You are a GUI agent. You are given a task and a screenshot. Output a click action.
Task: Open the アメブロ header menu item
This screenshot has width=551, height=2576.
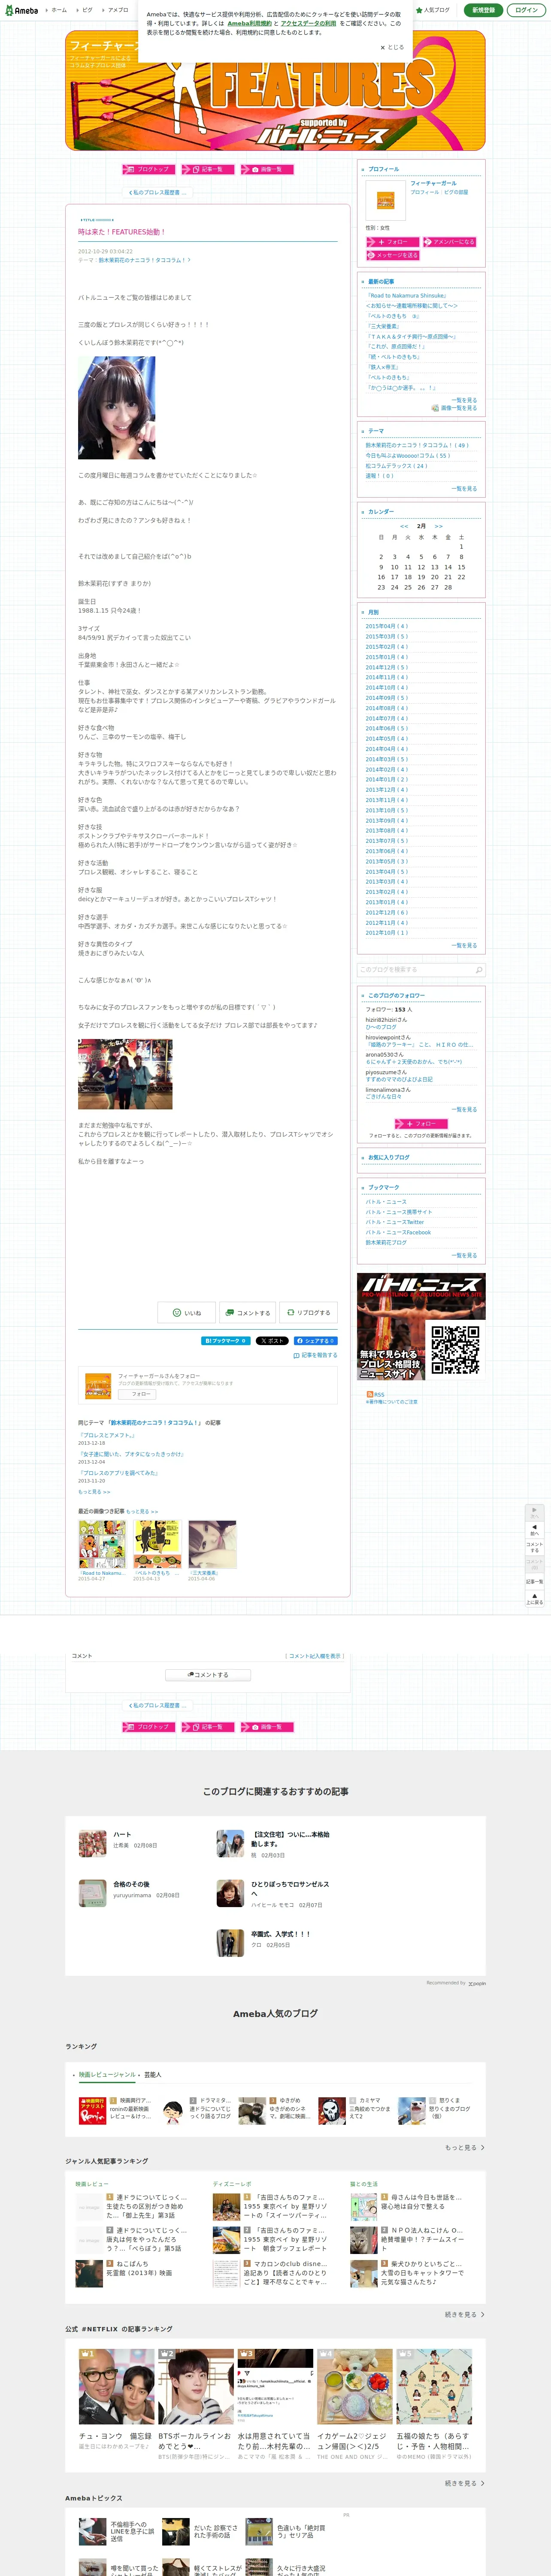118,10
